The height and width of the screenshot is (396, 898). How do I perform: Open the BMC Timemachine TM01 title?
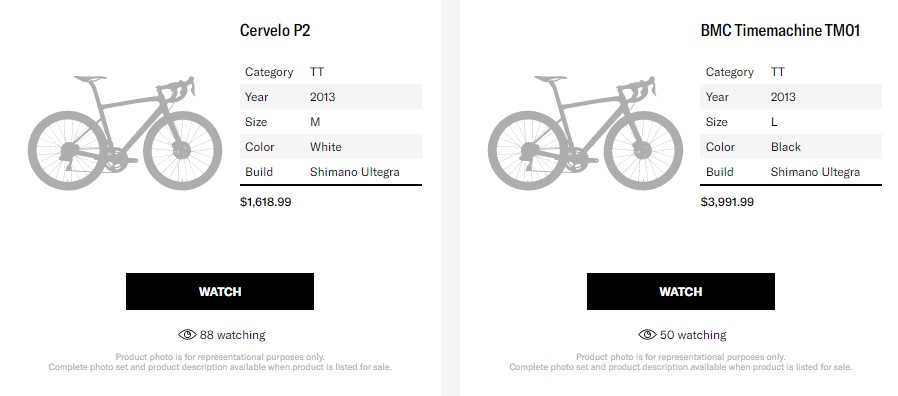(781, 30)
